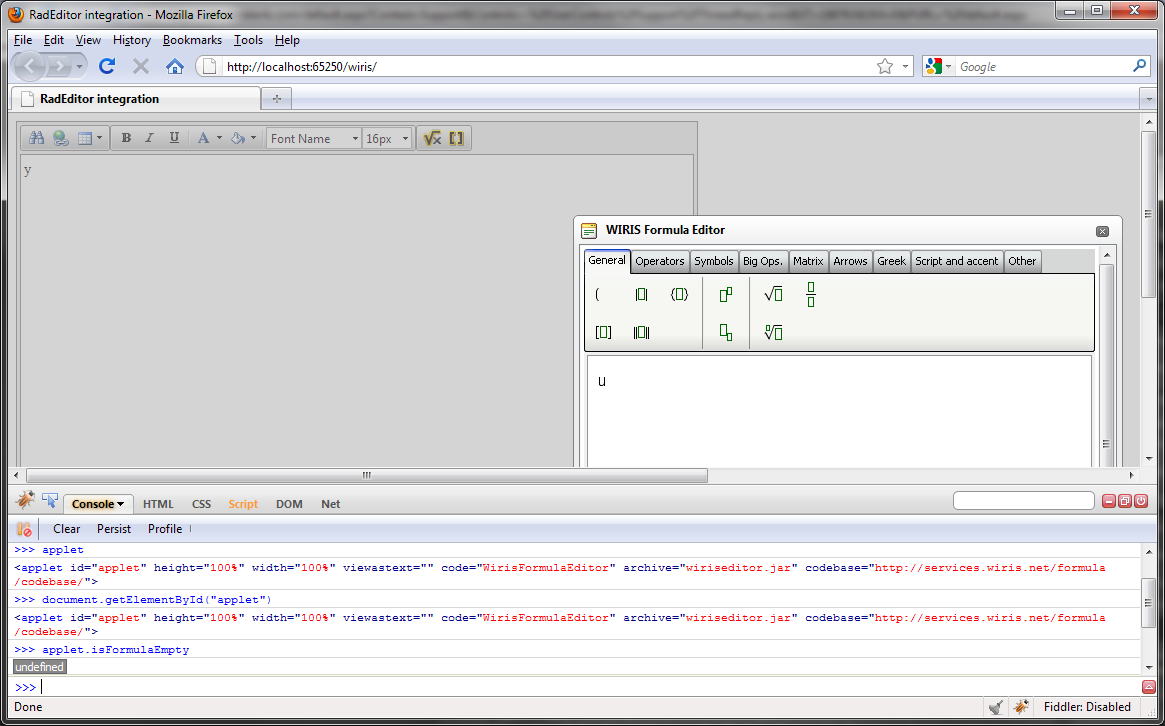Click the Stop loading X icon
This screenshot has height=726, width=1165.
[141, 66]
